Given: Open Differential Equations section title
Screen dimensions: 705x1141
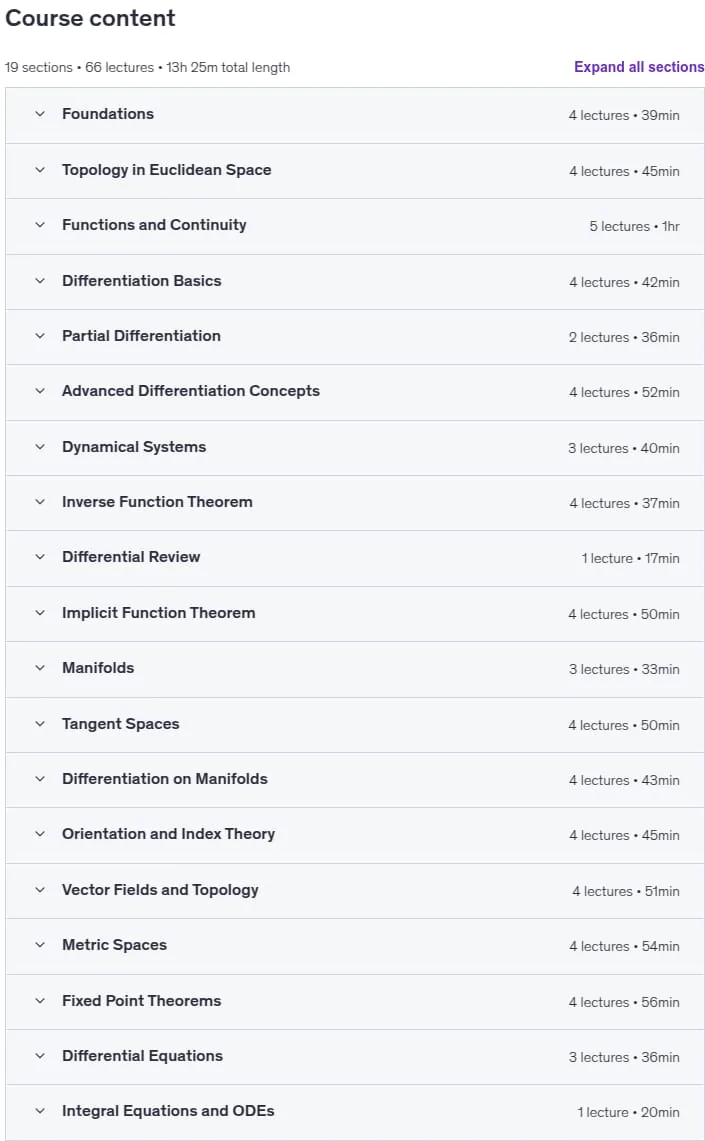Looking at the screenshot, I should [143, 1056].
